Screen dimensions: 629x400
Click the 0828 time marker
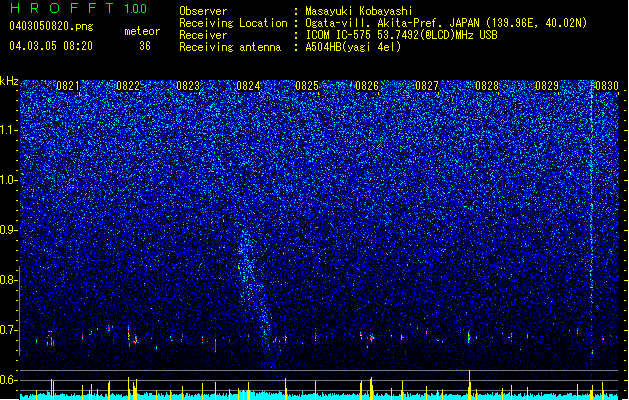pos(487,86)
